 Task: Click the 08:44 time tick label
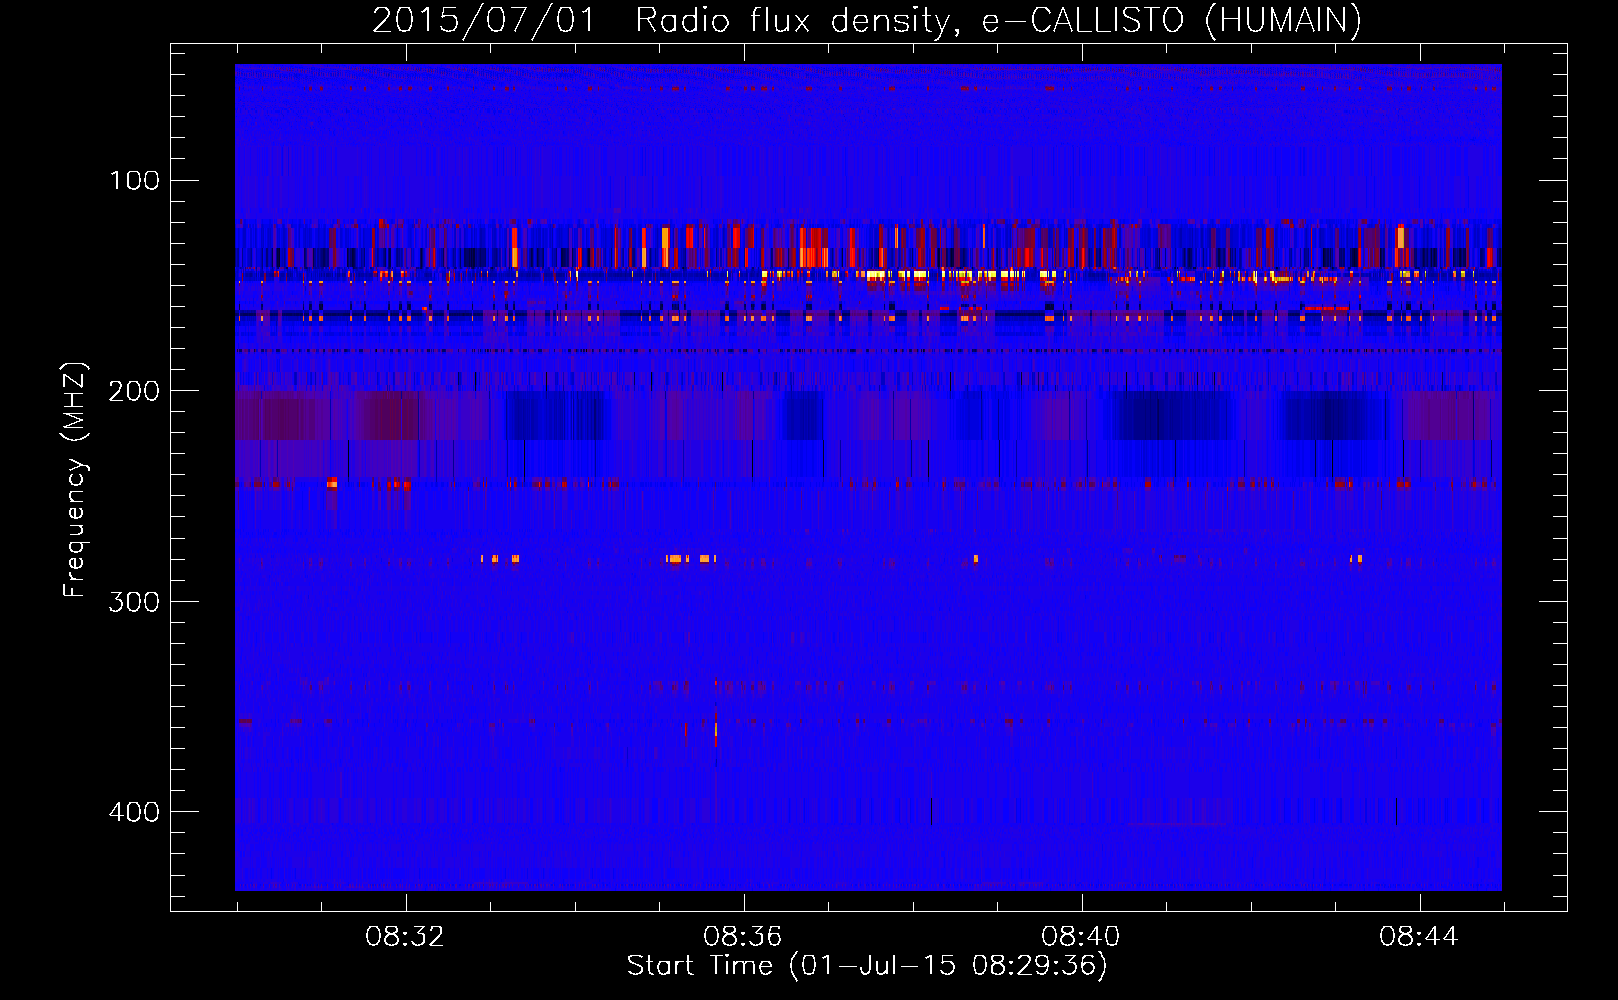tap(1419, 937)
